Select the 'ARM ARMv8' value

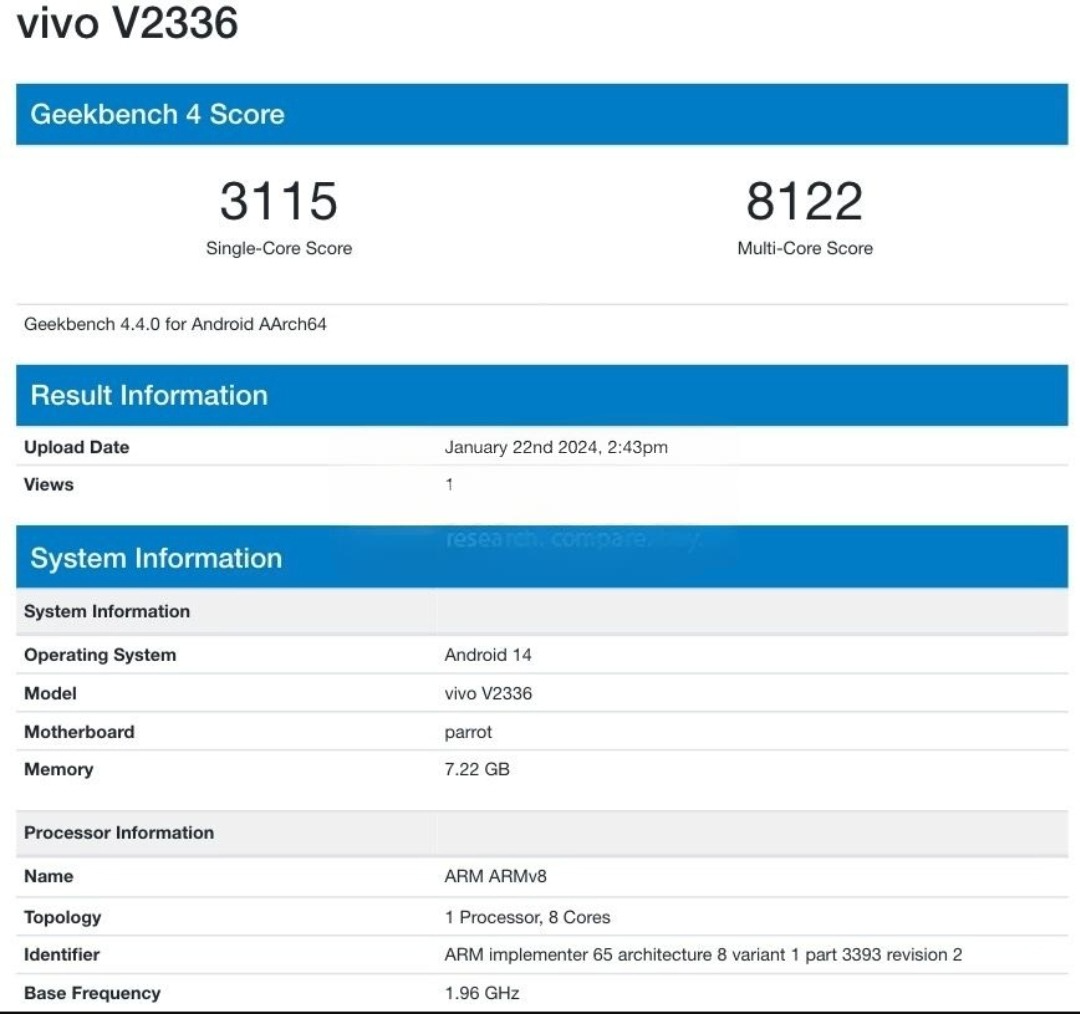click(495, 876)
